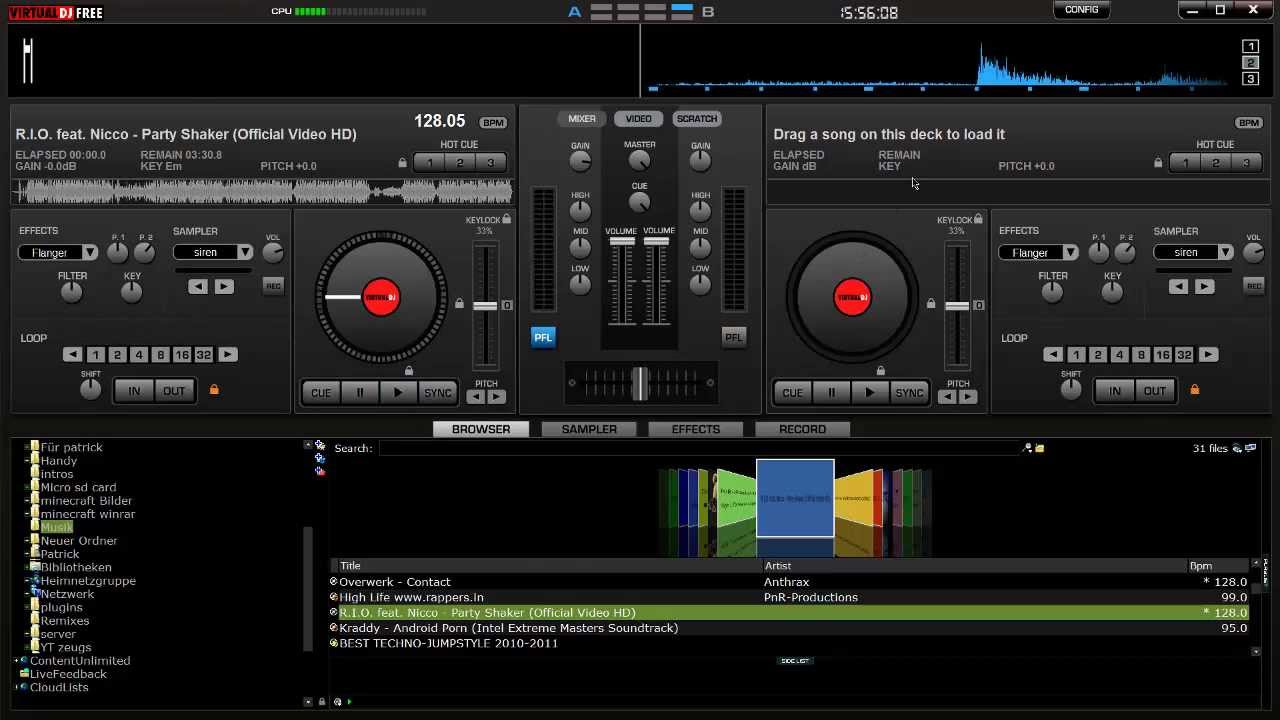Open the CONFIG settings
Image resolution: width=1280 pixels, height=720 pixels.
(x=1082, y=10)
